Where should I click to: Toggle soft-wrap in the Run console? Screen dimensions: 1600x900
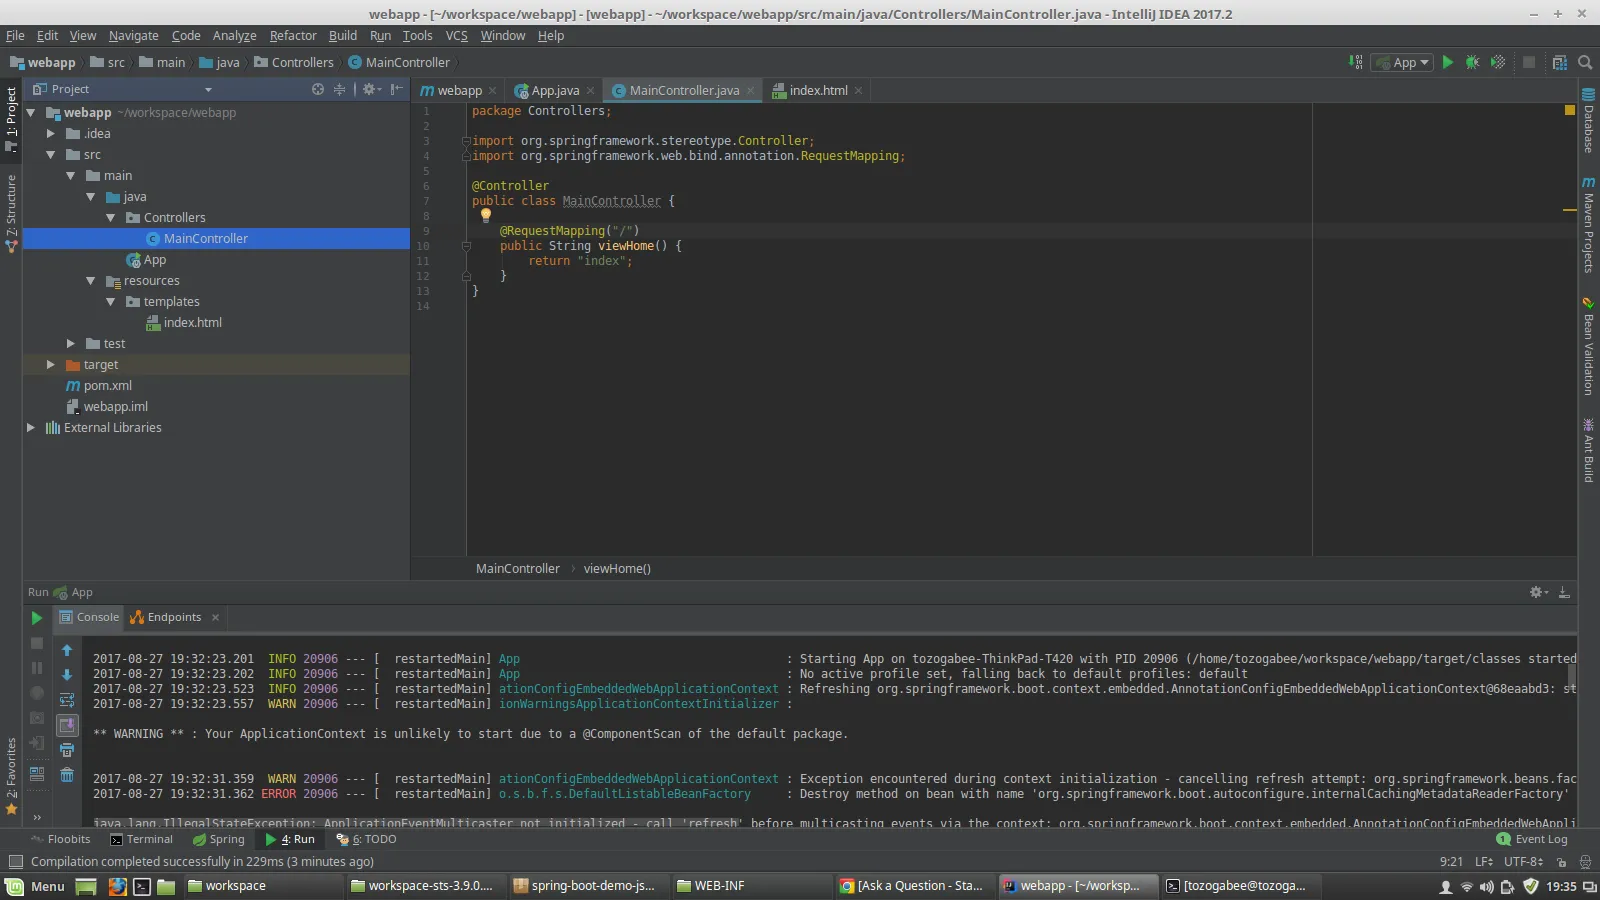[67, 700]
